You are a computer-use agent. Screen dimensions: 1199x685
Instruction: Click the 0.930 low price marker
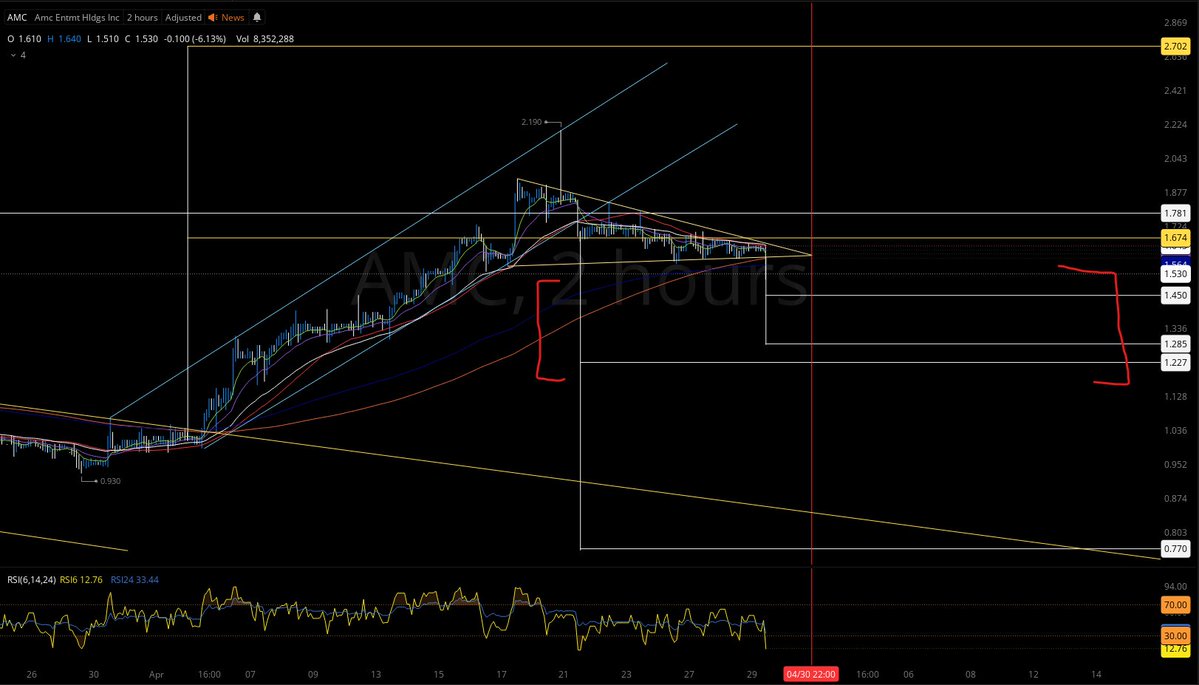[x=110, y=481]
